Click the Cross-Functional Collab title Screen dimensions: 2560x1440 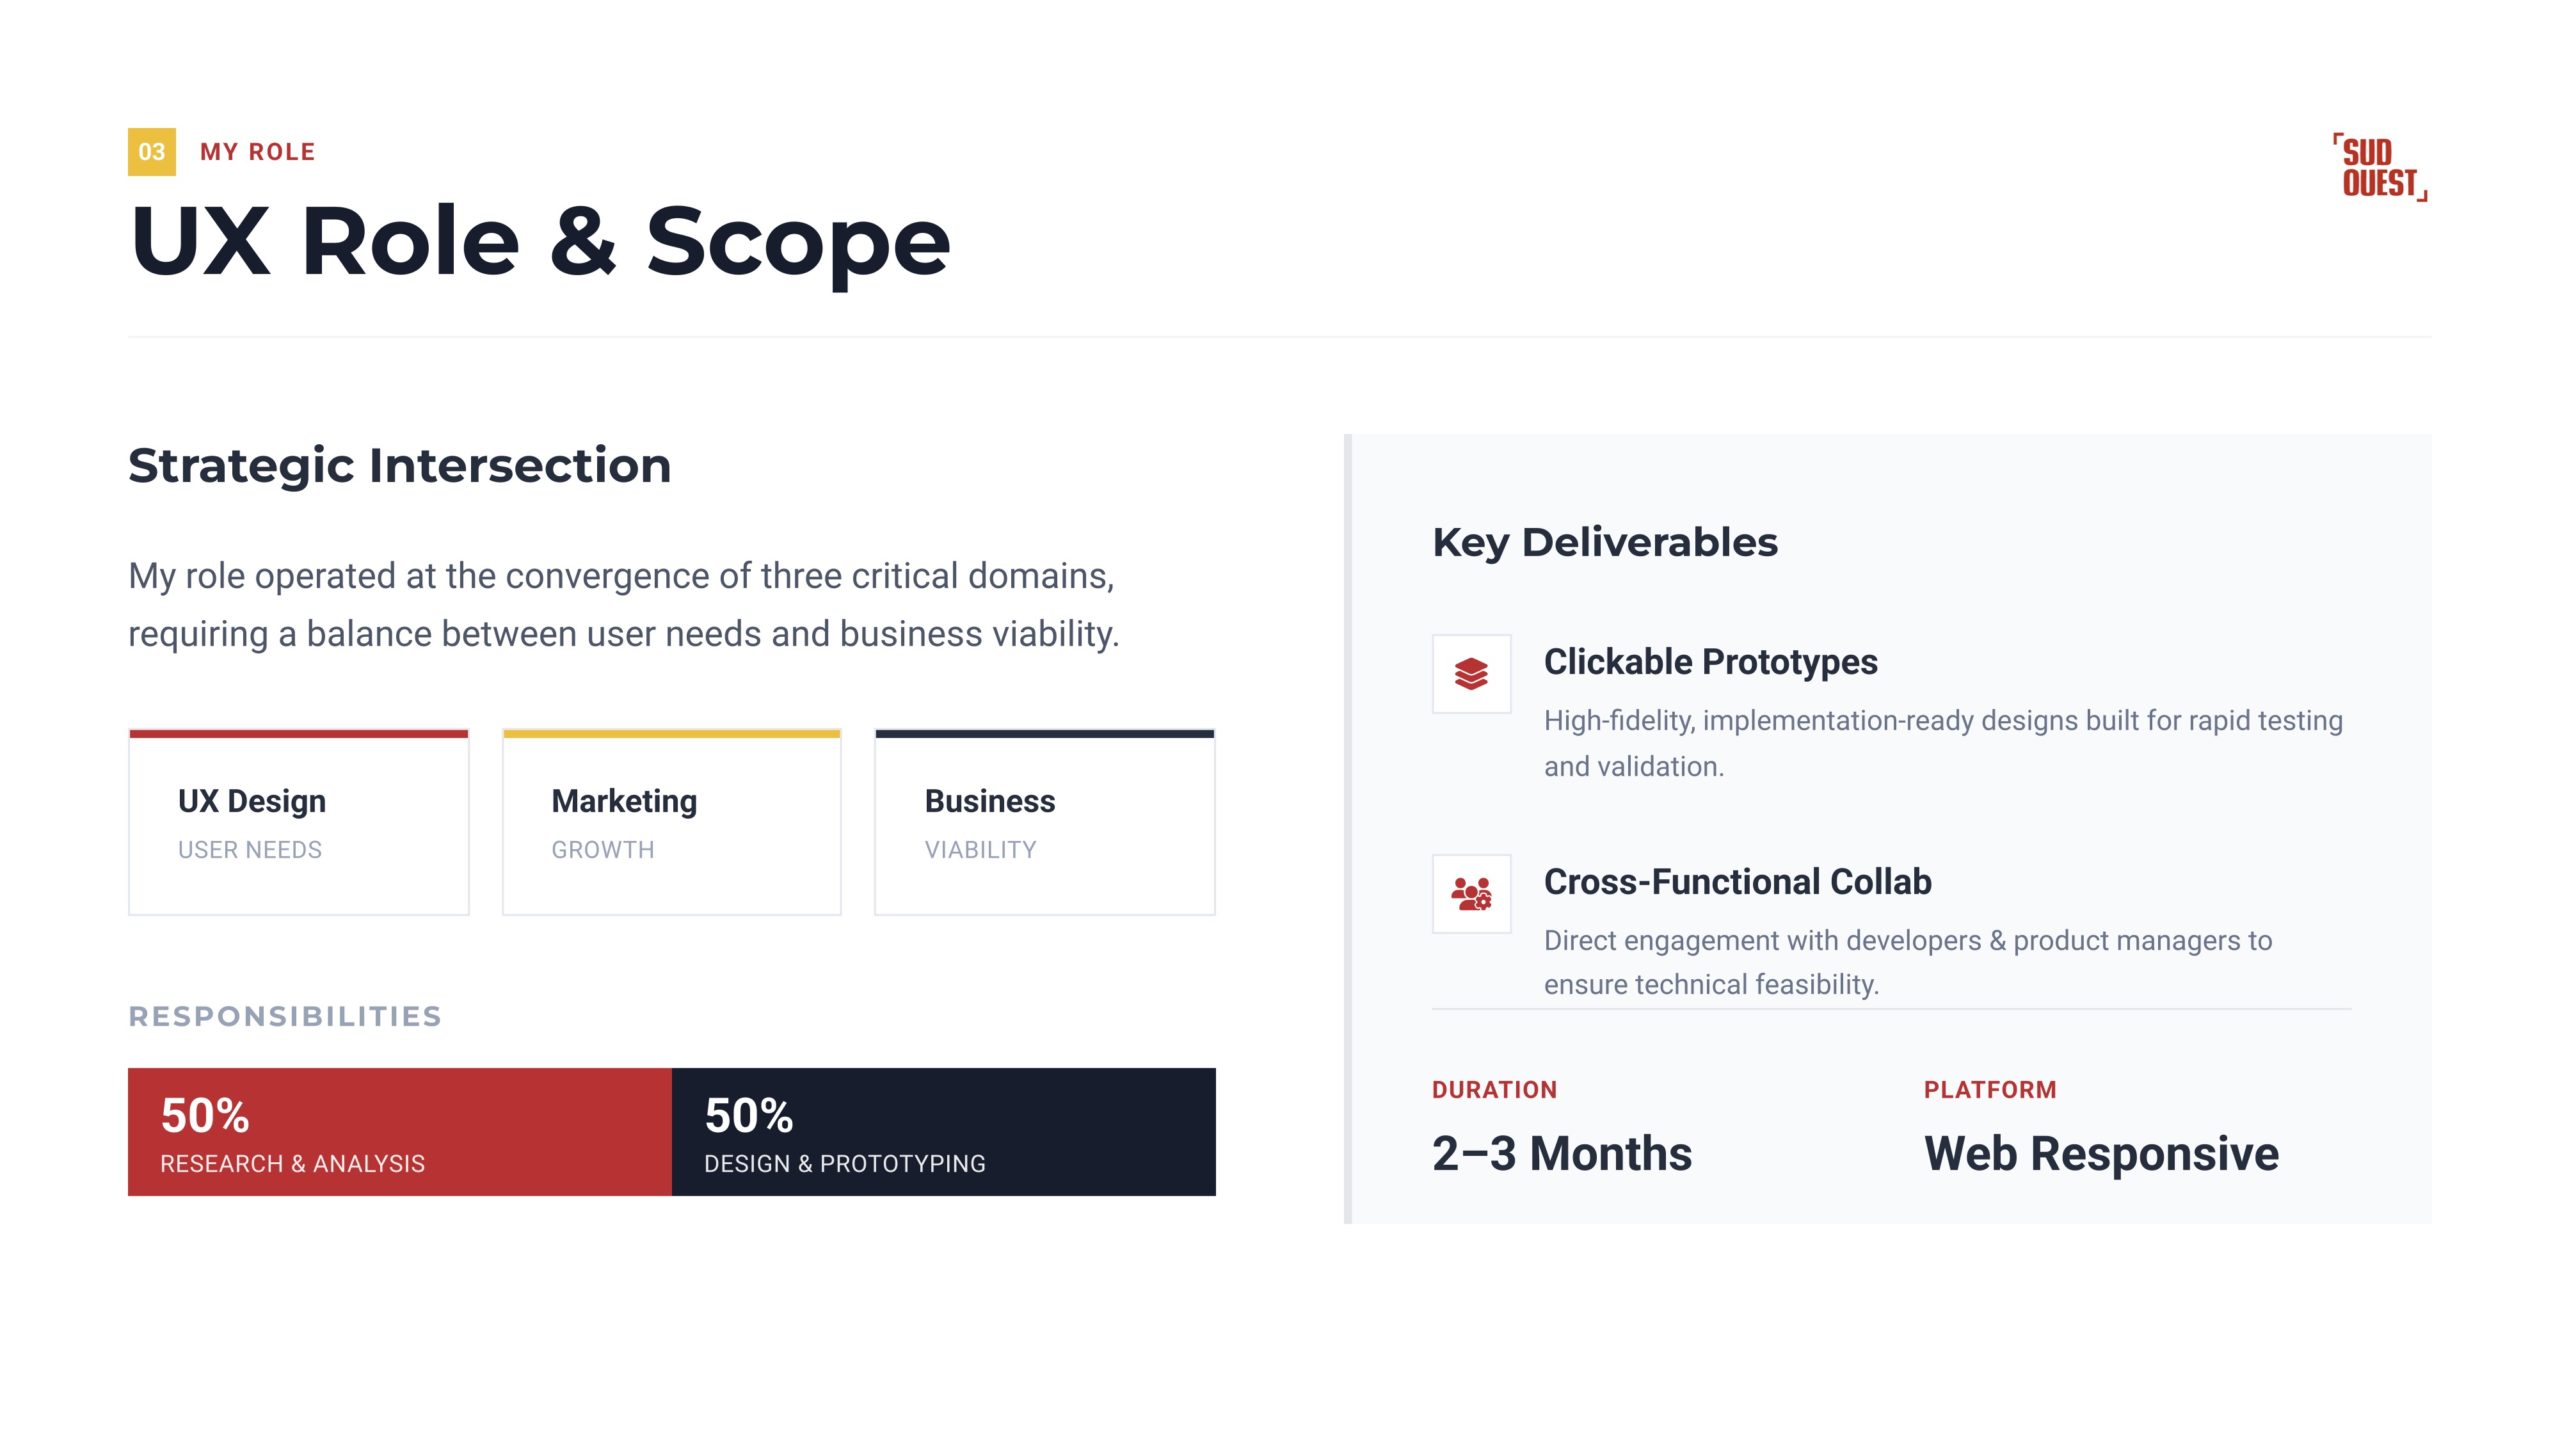tap(1737, 882)
